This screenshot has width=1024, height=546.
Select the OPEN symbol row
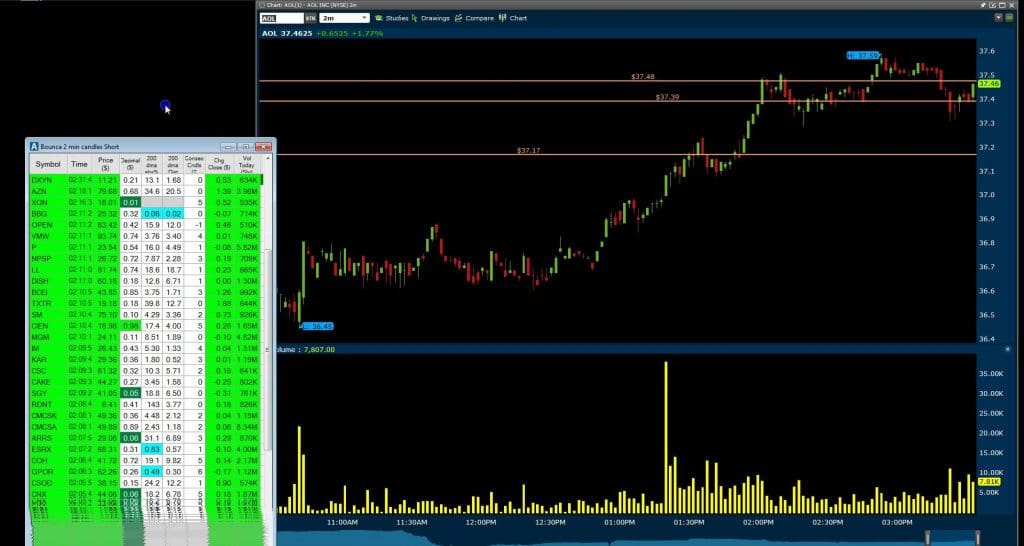[146, 225]
